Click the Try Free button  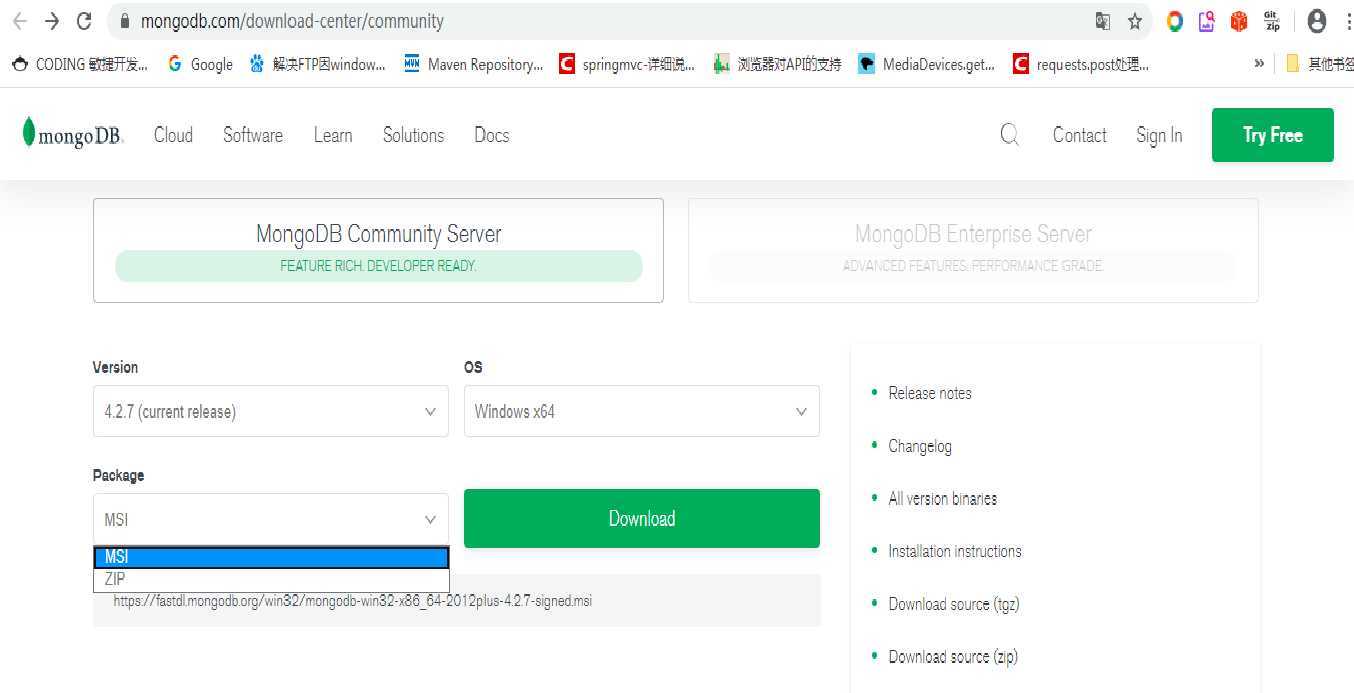tap(1273, 135)
